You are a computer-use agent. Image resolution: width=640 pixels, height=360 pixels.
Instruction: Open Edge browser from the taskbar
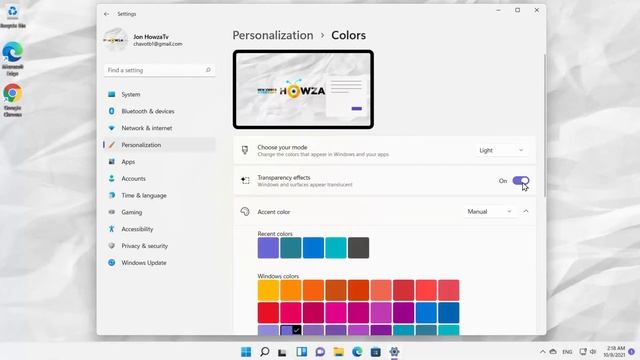(x=357, y=351)
